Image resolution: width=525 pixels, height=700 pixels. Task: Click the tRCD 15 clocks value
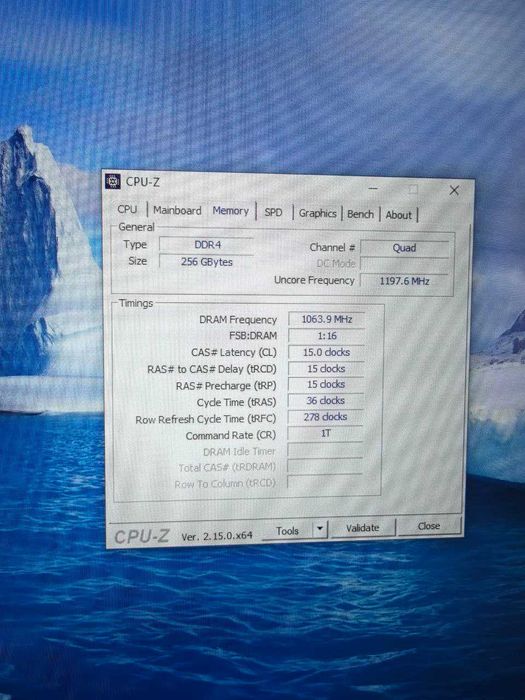coord(326,369)
